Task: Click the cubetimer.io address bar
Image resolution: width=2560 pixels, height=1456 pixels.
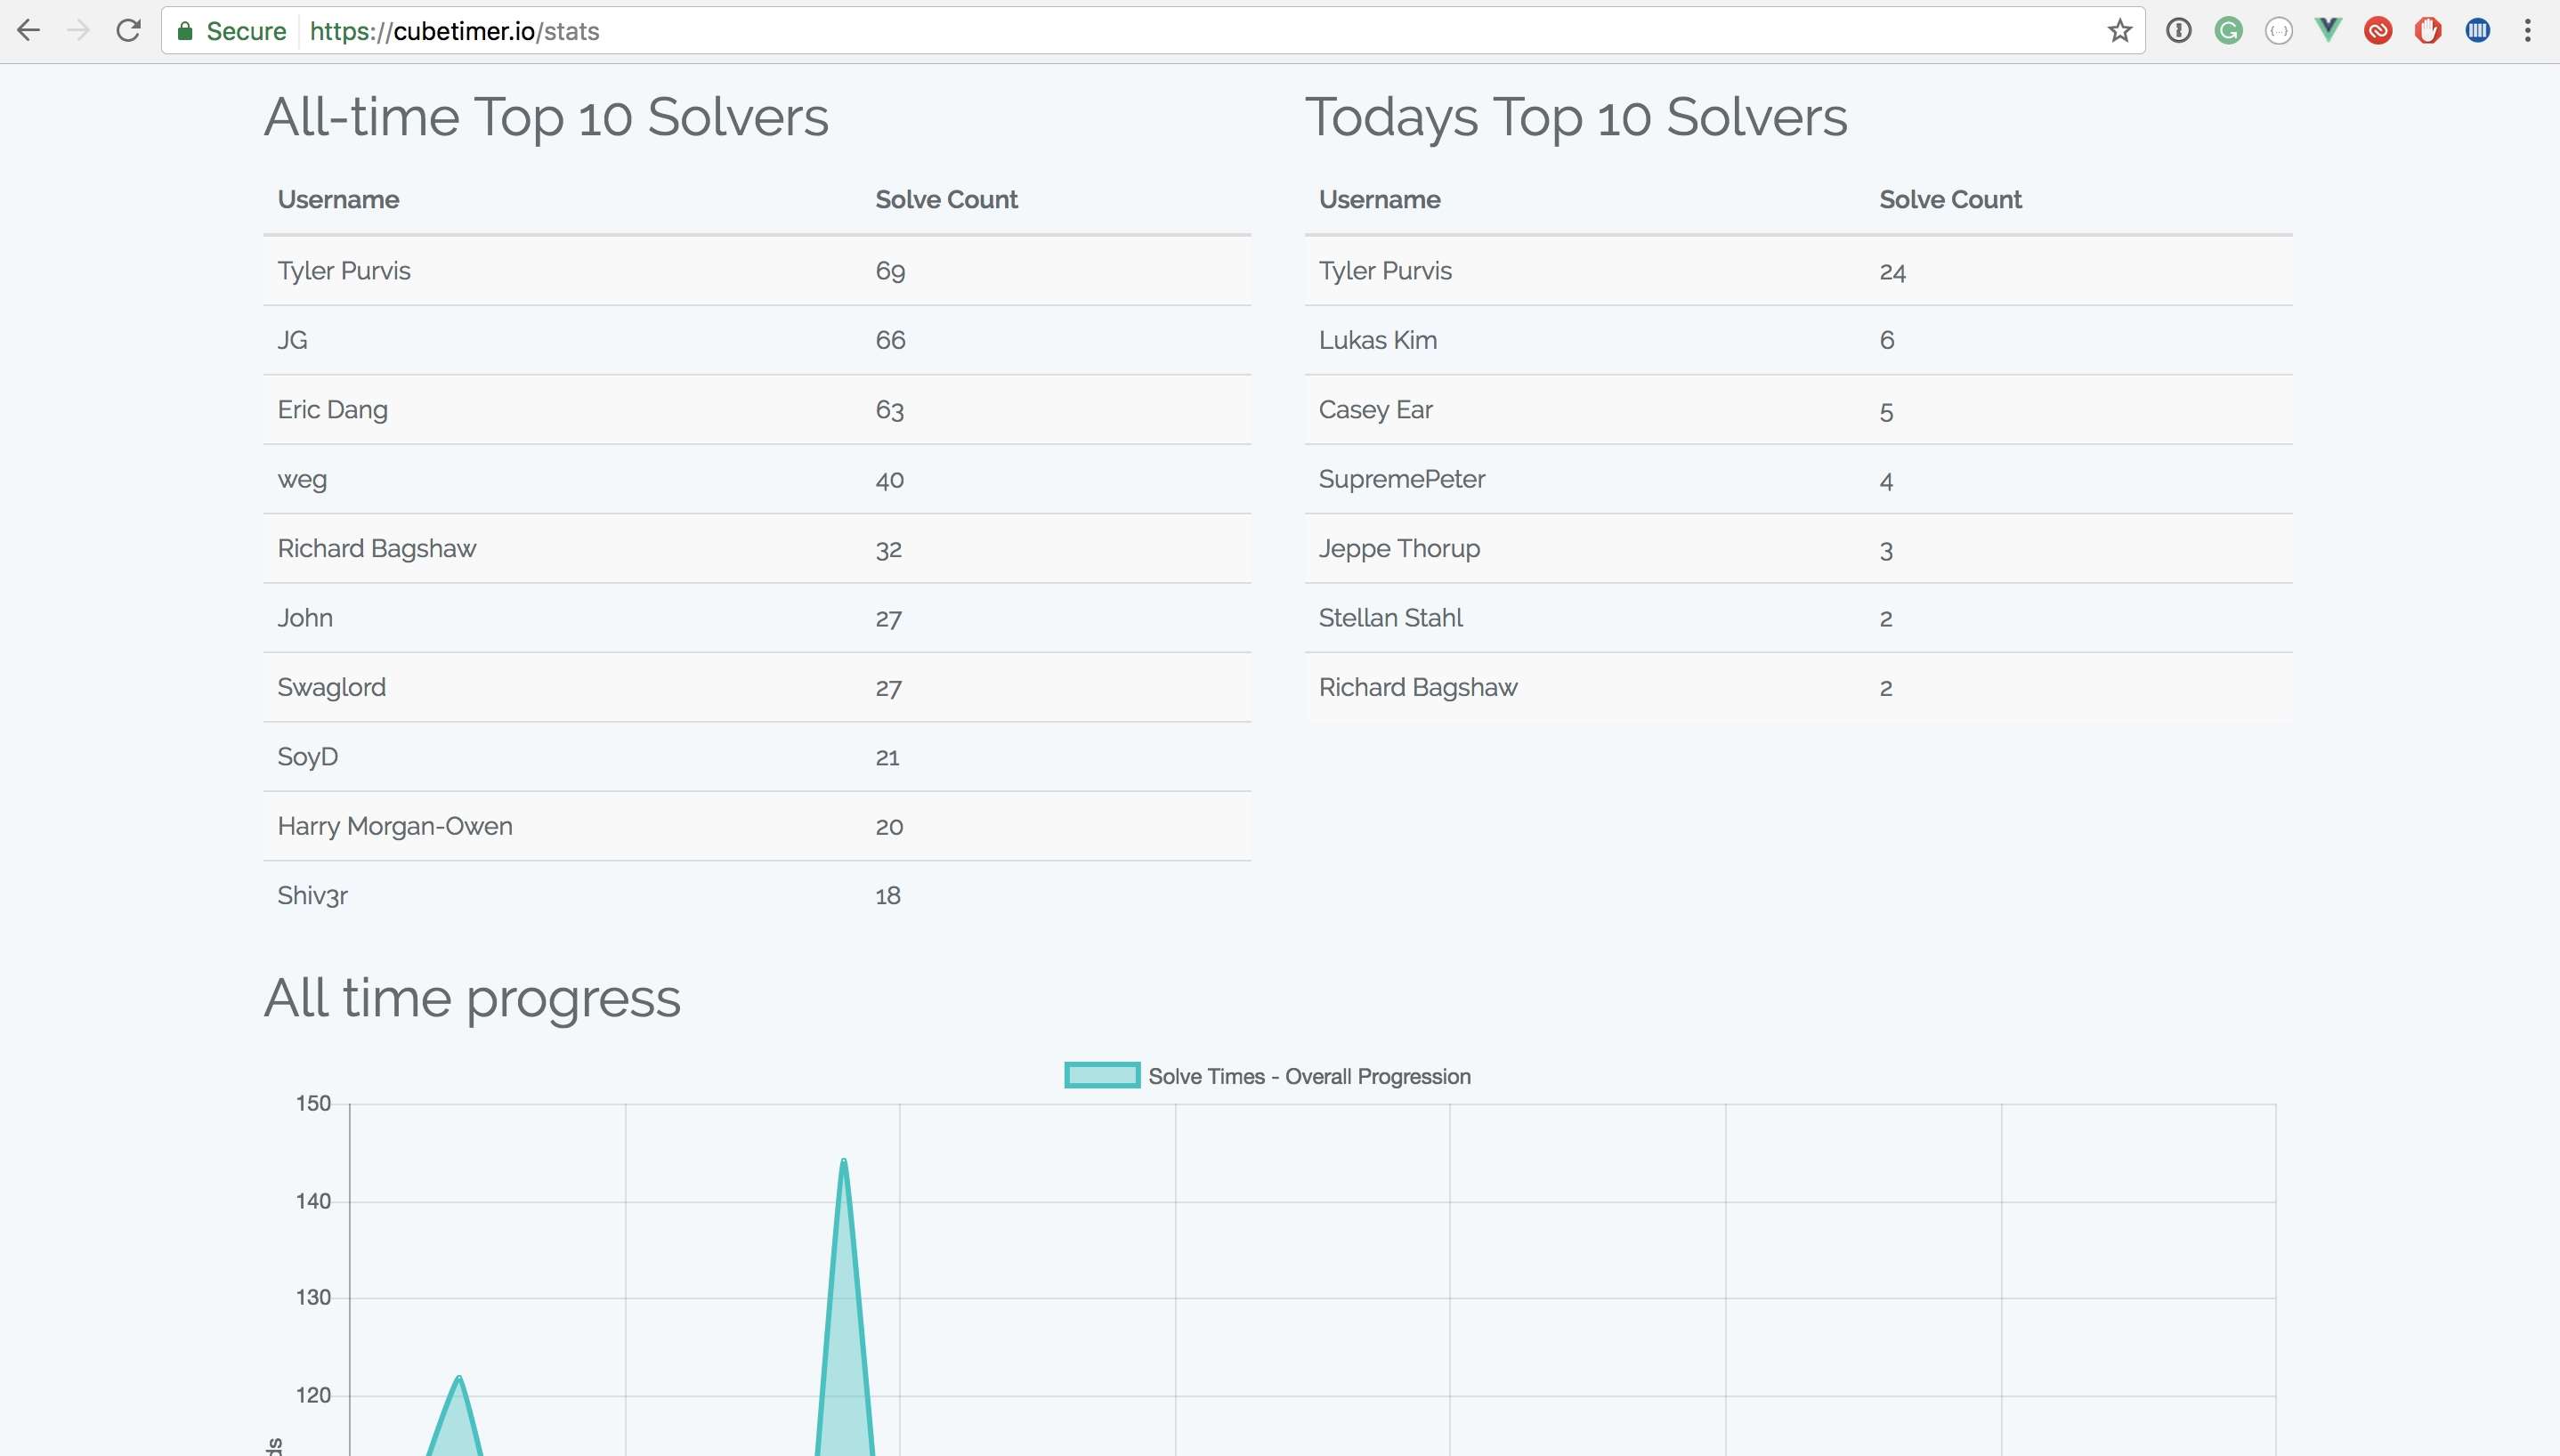Action: [1150, 31]
